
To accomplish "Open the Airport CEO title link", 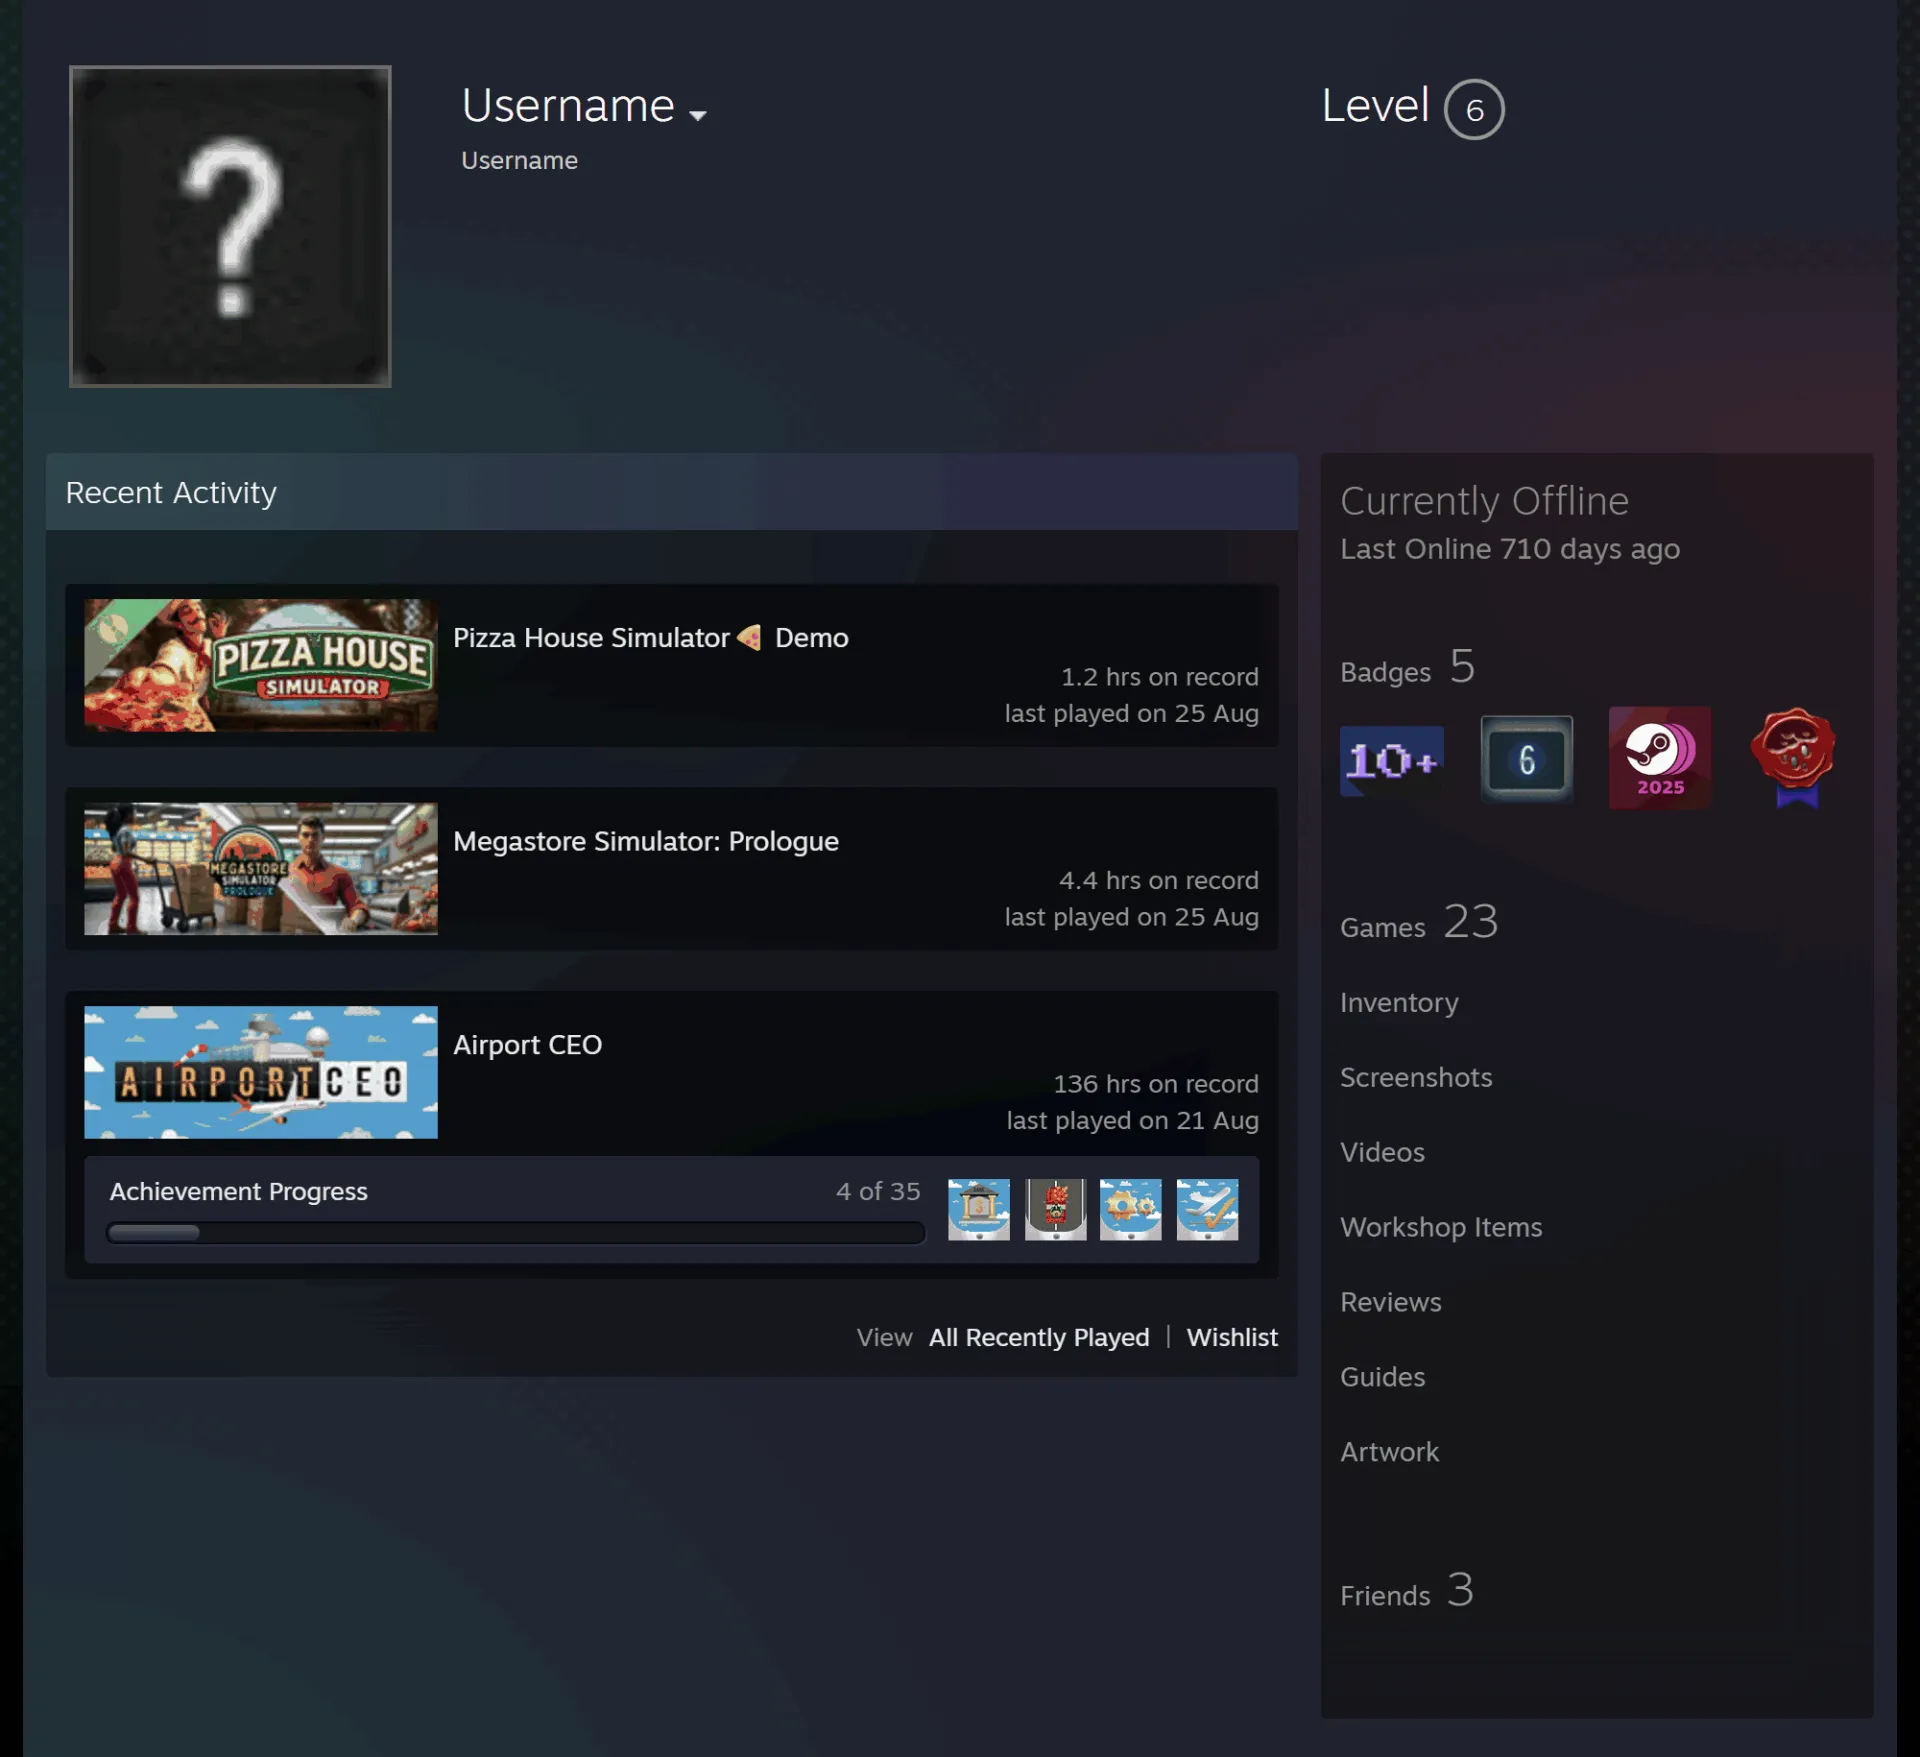I will 527,1044.
